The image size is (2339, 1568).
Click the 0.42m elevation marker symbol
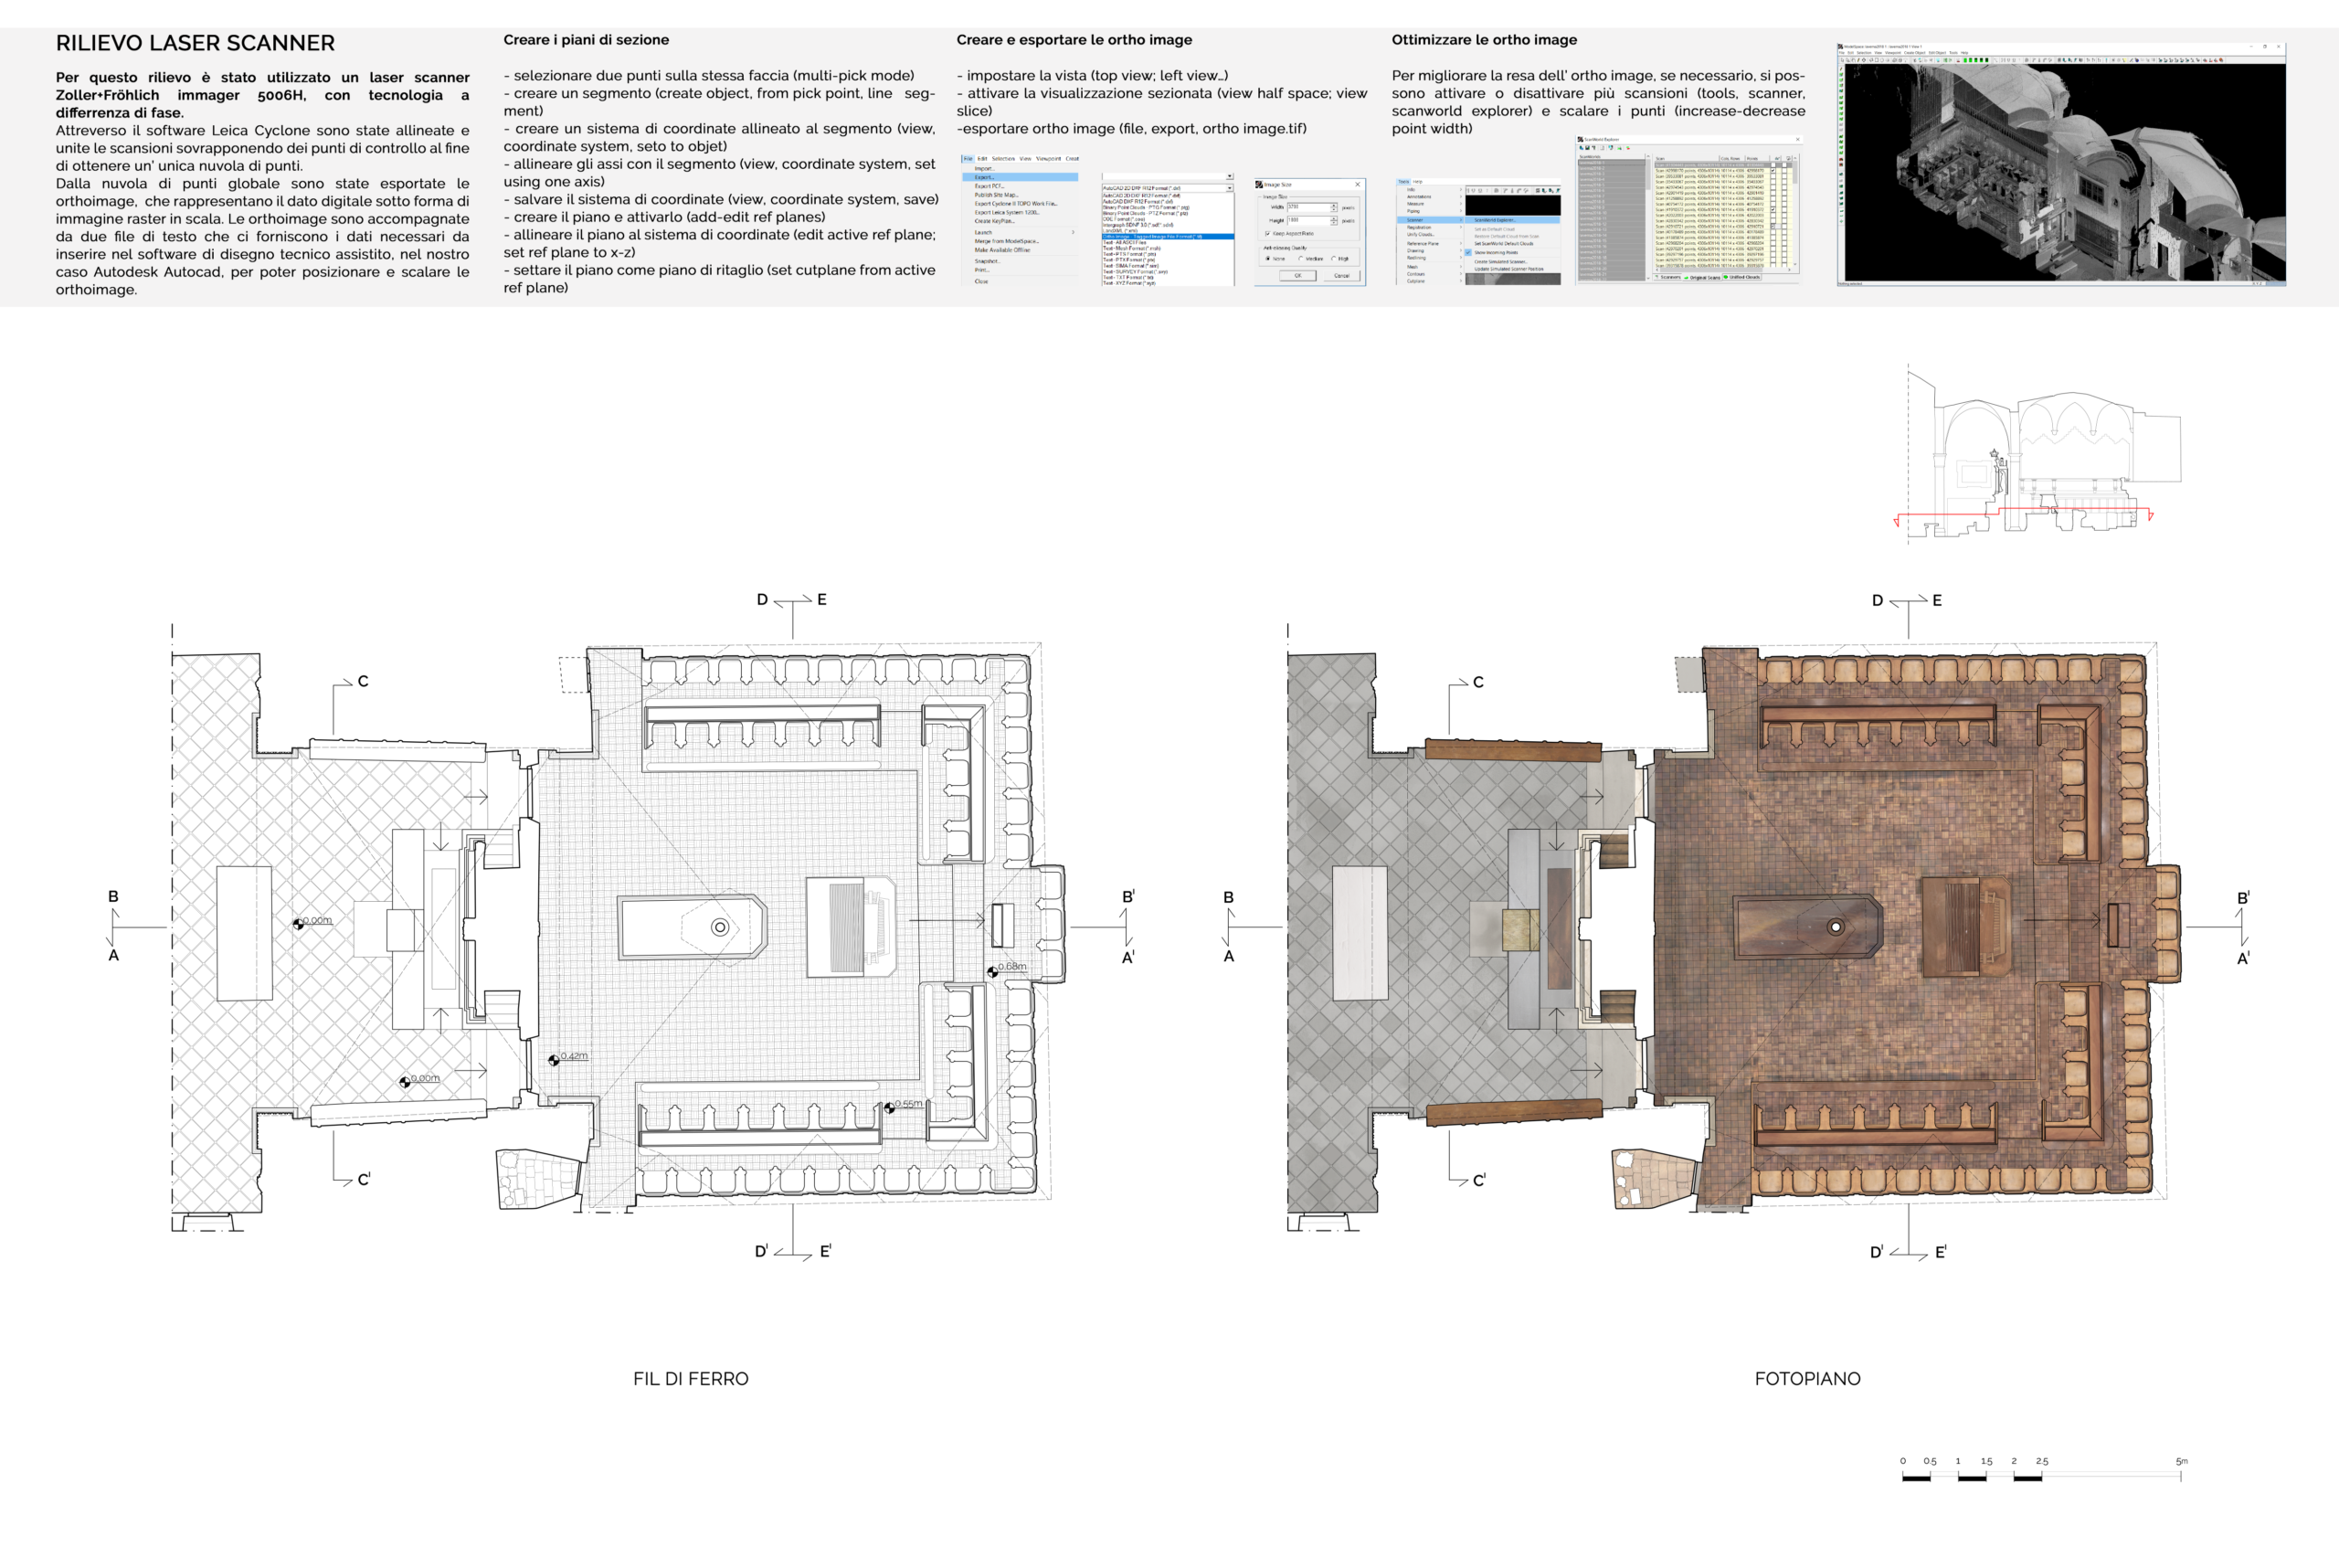click(553, 1060)
